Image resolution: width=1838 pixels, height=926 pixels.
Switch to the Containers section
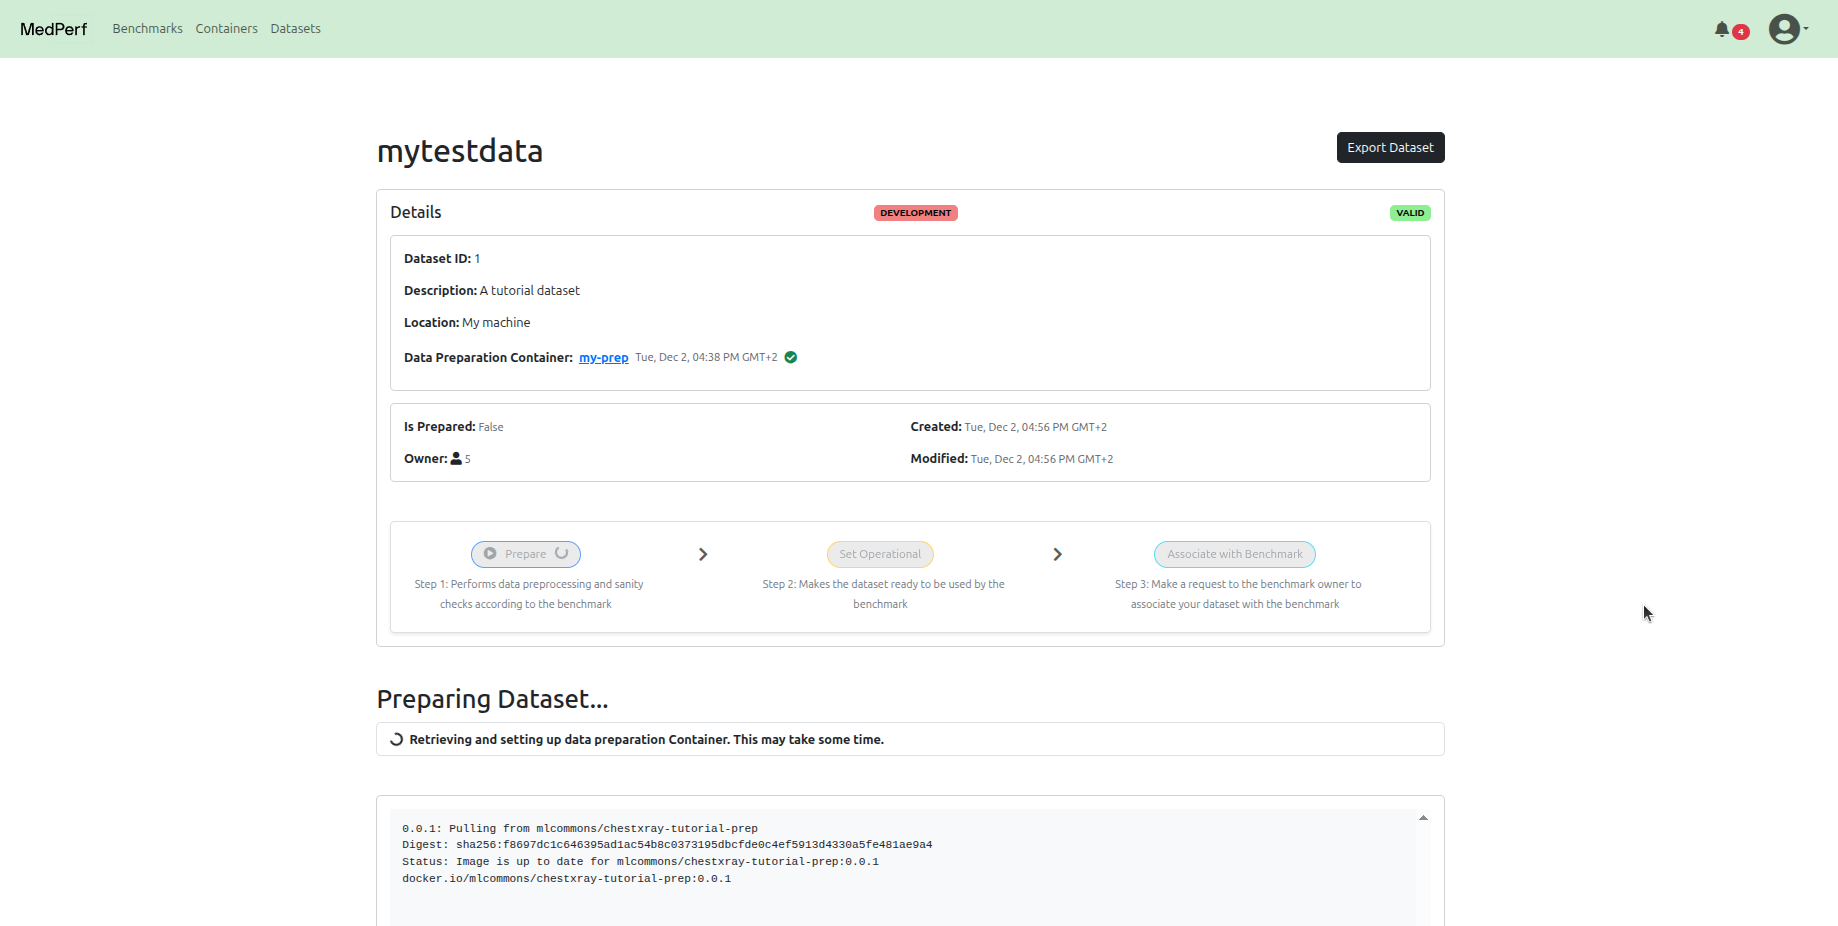(226, 28)
